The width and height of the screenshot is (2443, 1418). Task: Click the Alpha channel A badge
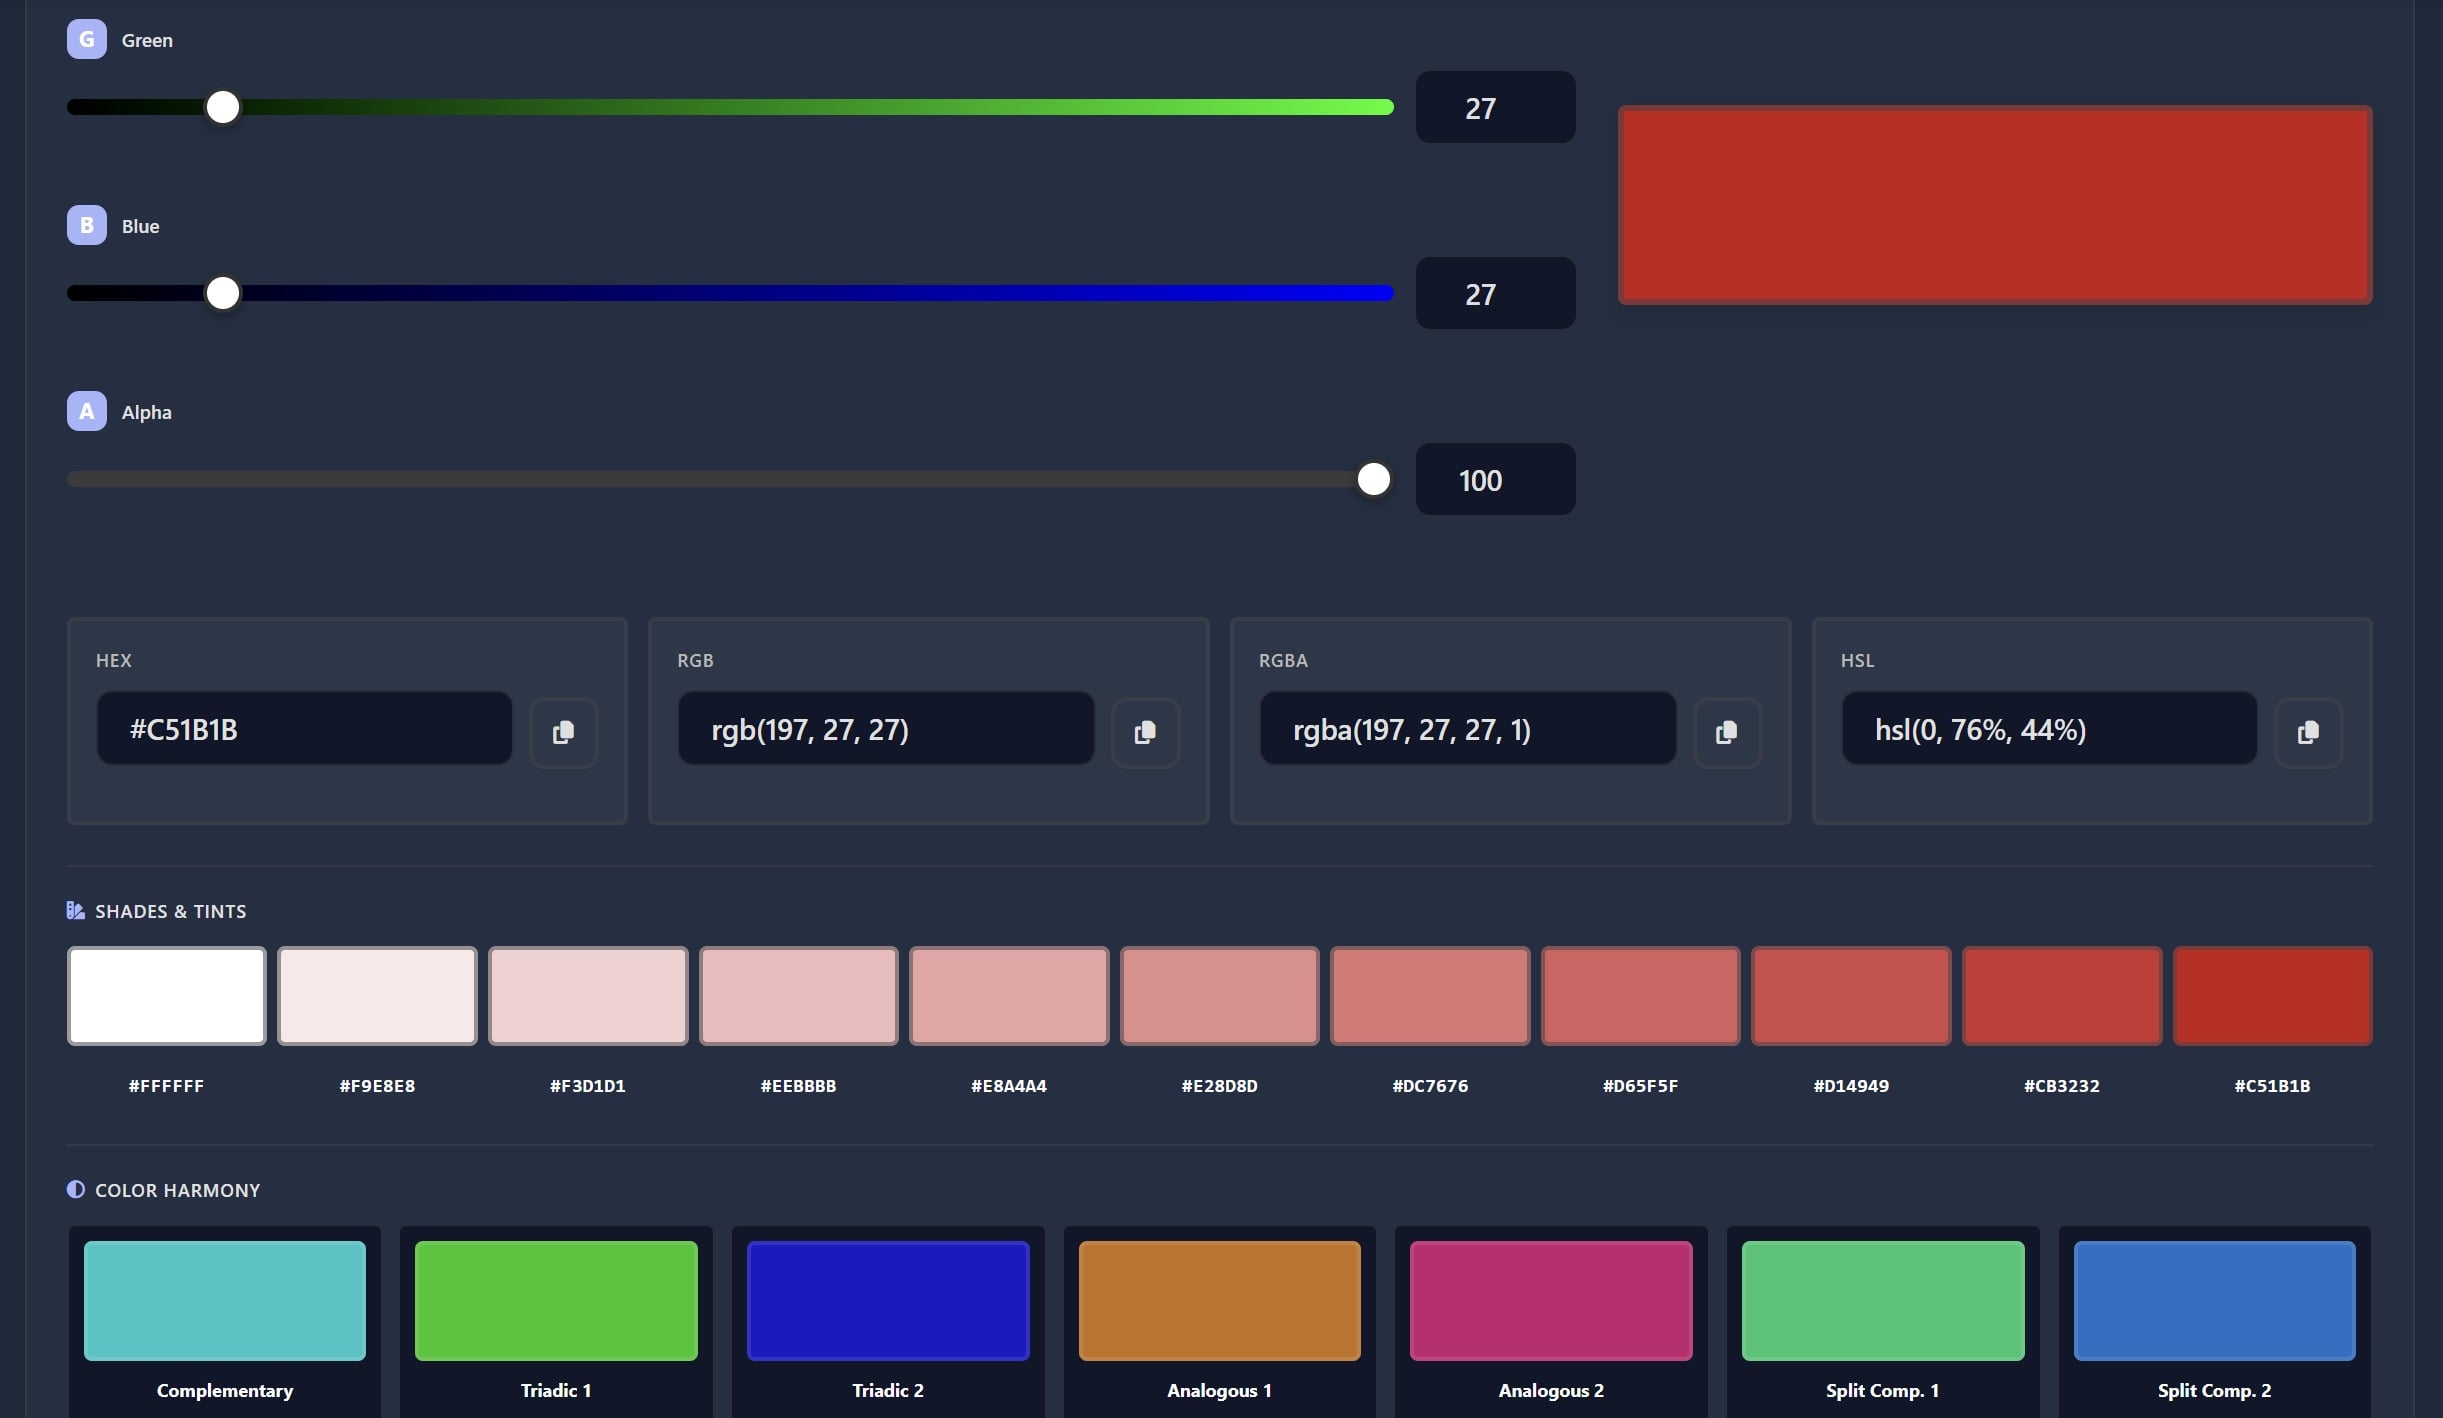(x=86, y=410)
